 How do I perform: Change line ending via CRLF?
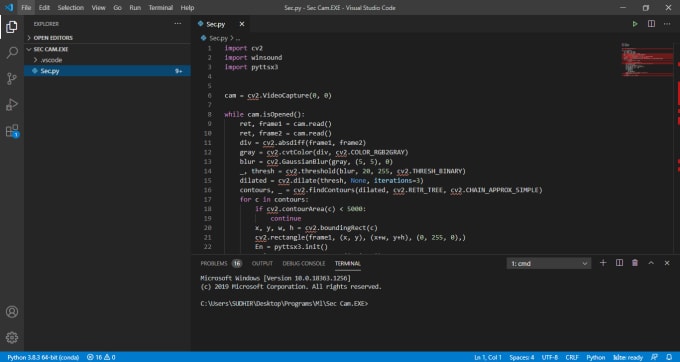(572, 357)
